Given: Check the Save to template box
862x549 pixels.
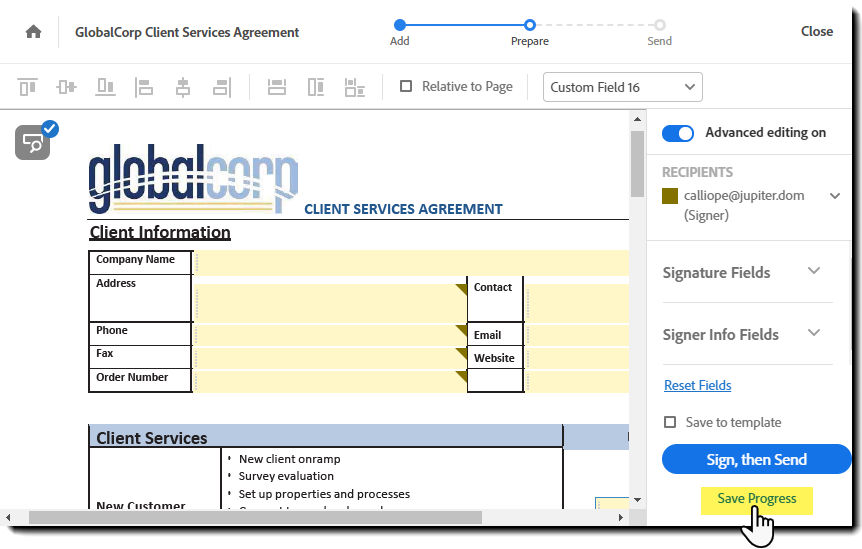Looking at the screenshot, I should tap(670, 422).
